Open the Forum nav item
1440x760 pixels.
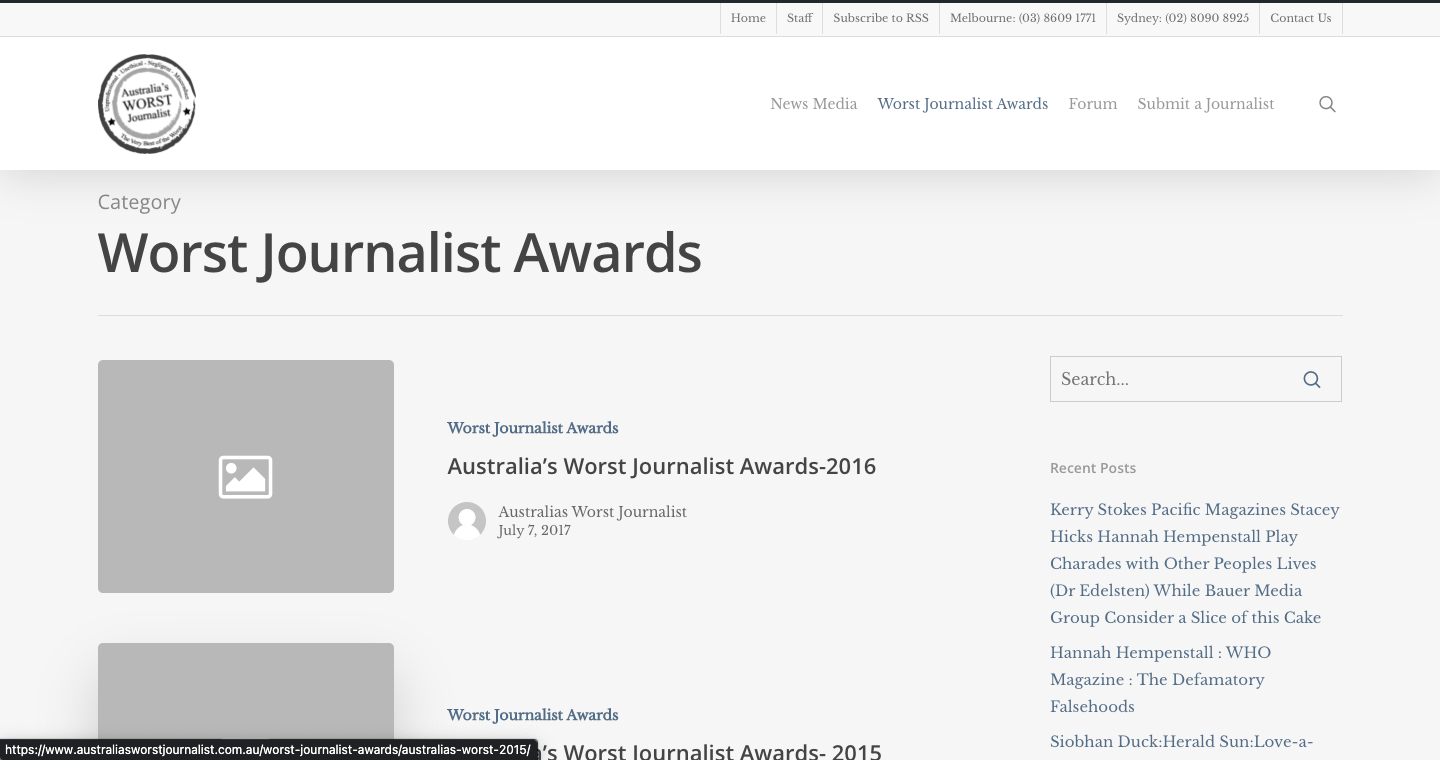[x=1093, y=104]
